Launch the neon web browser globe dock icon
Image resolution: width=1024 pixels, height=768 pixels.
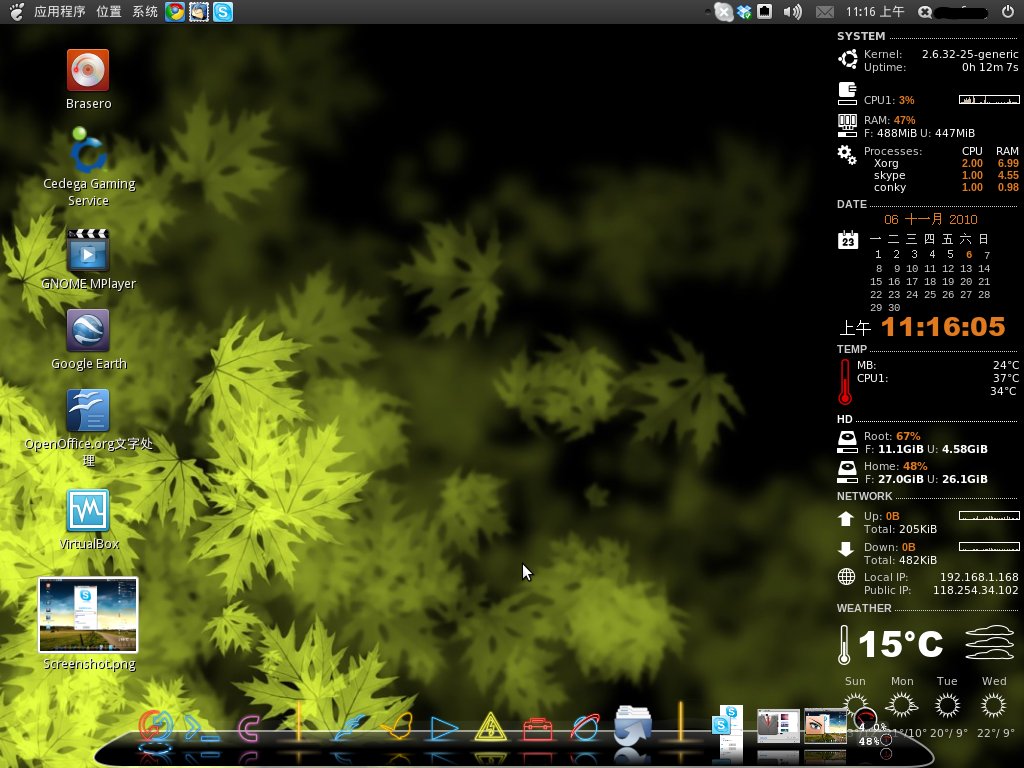[x=584, y=728]
